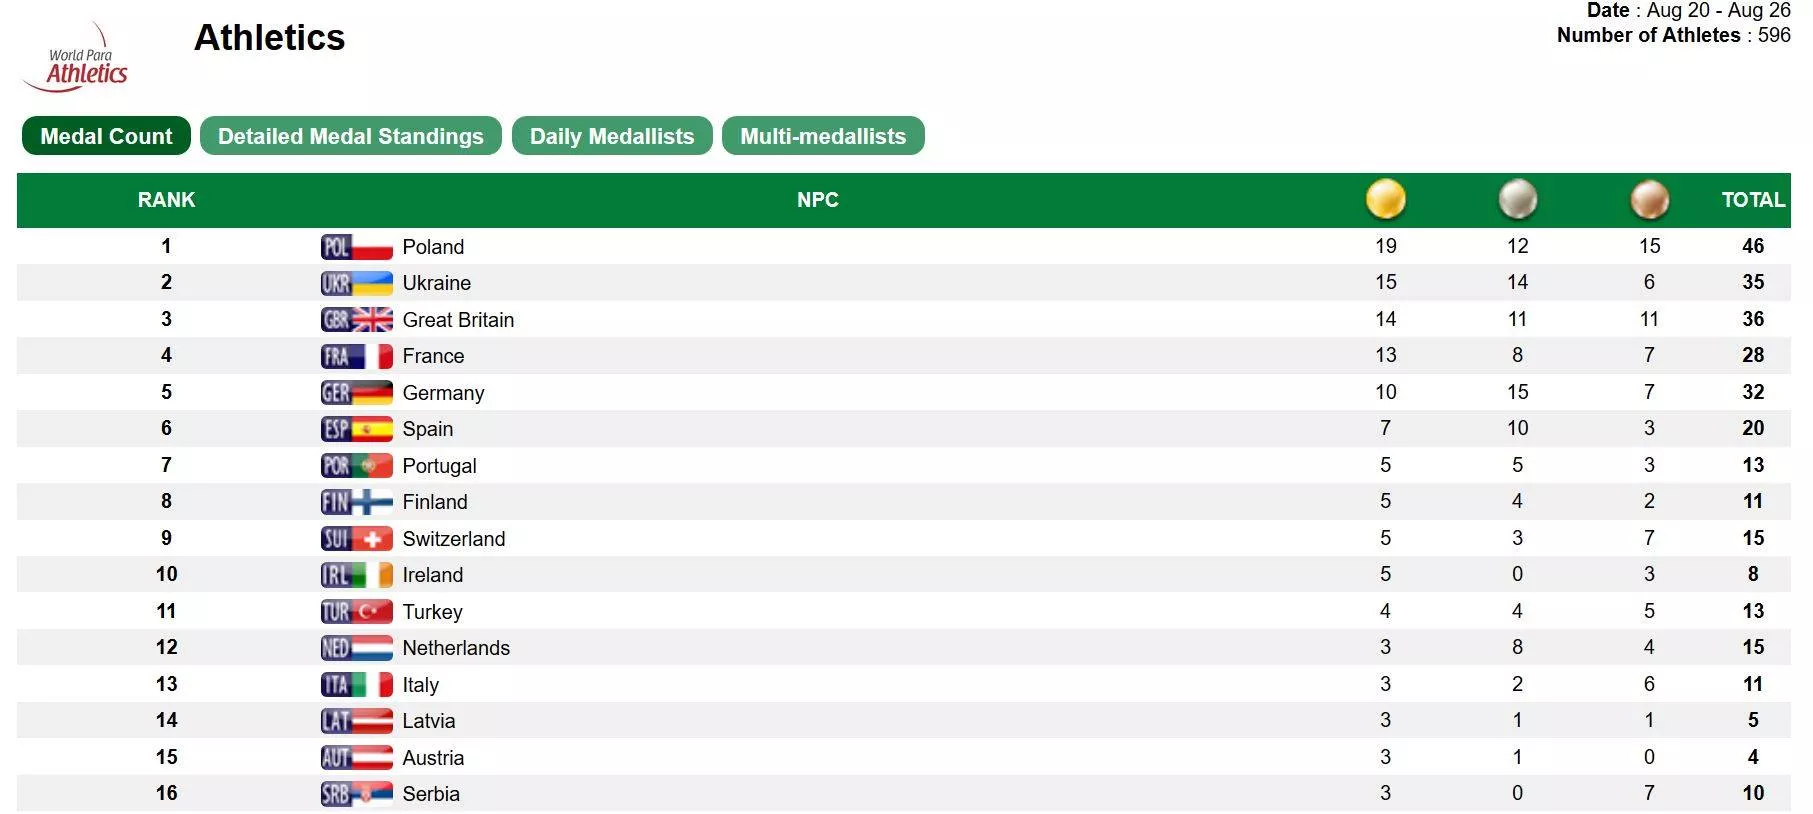Viewport: 1813px width, 814px height.
Task: Click the France country name
Action: [433, 356]
